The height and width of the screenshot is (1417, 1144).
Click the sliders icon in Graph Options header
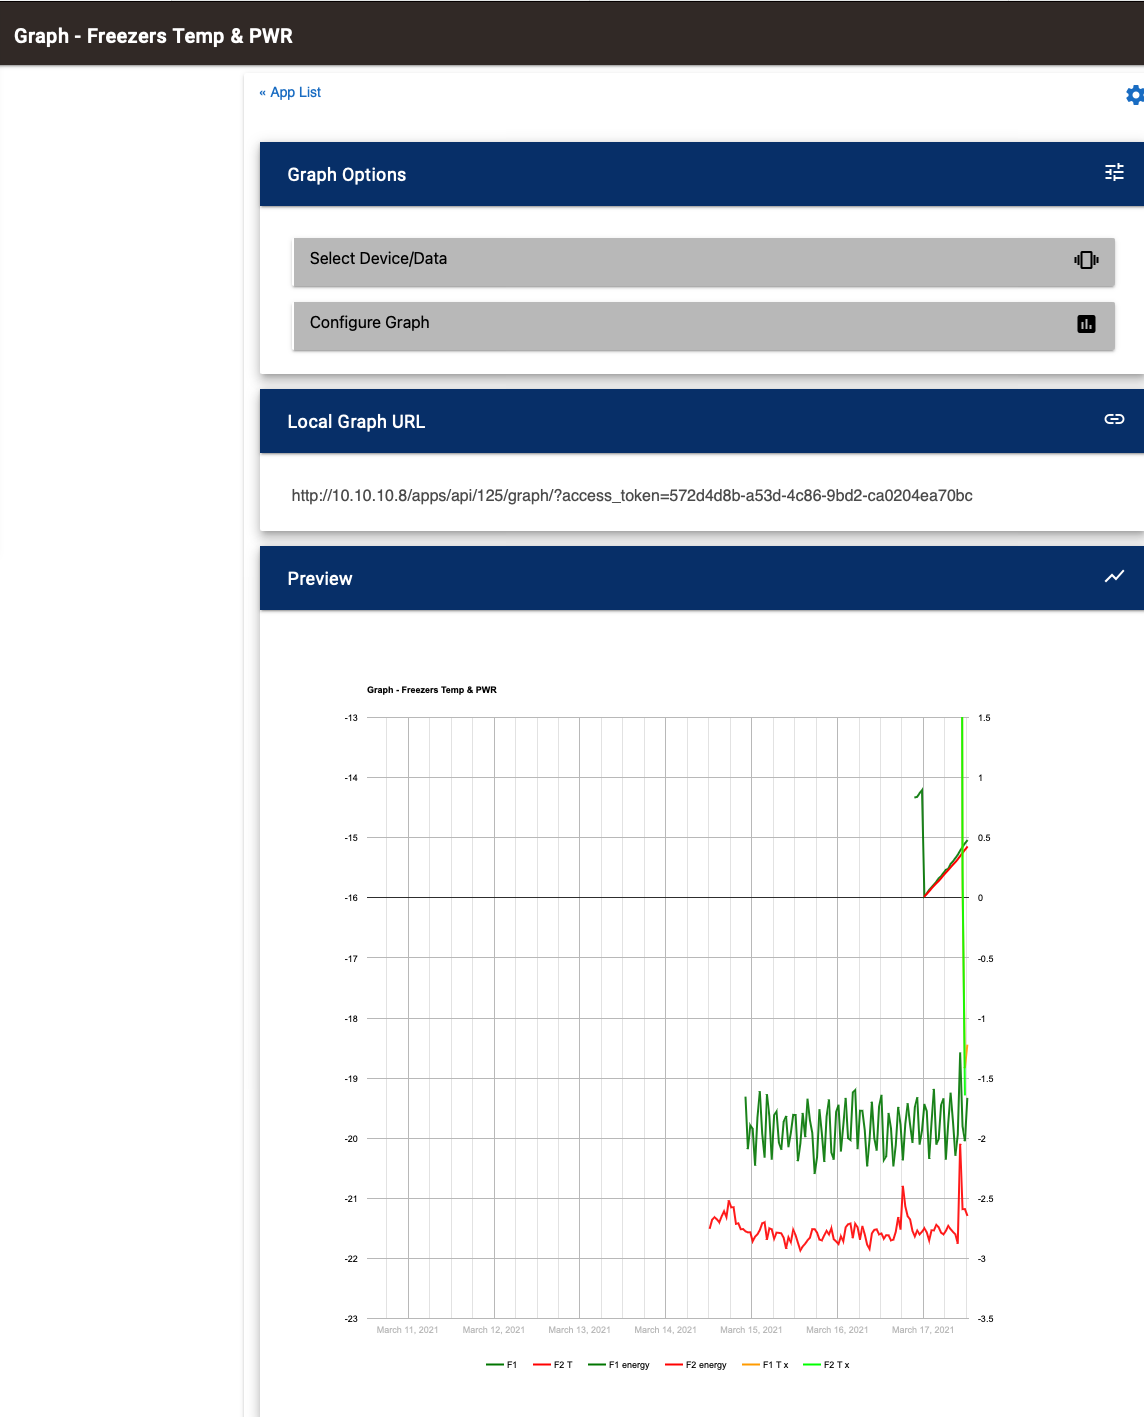click(x=1114, y=173)
